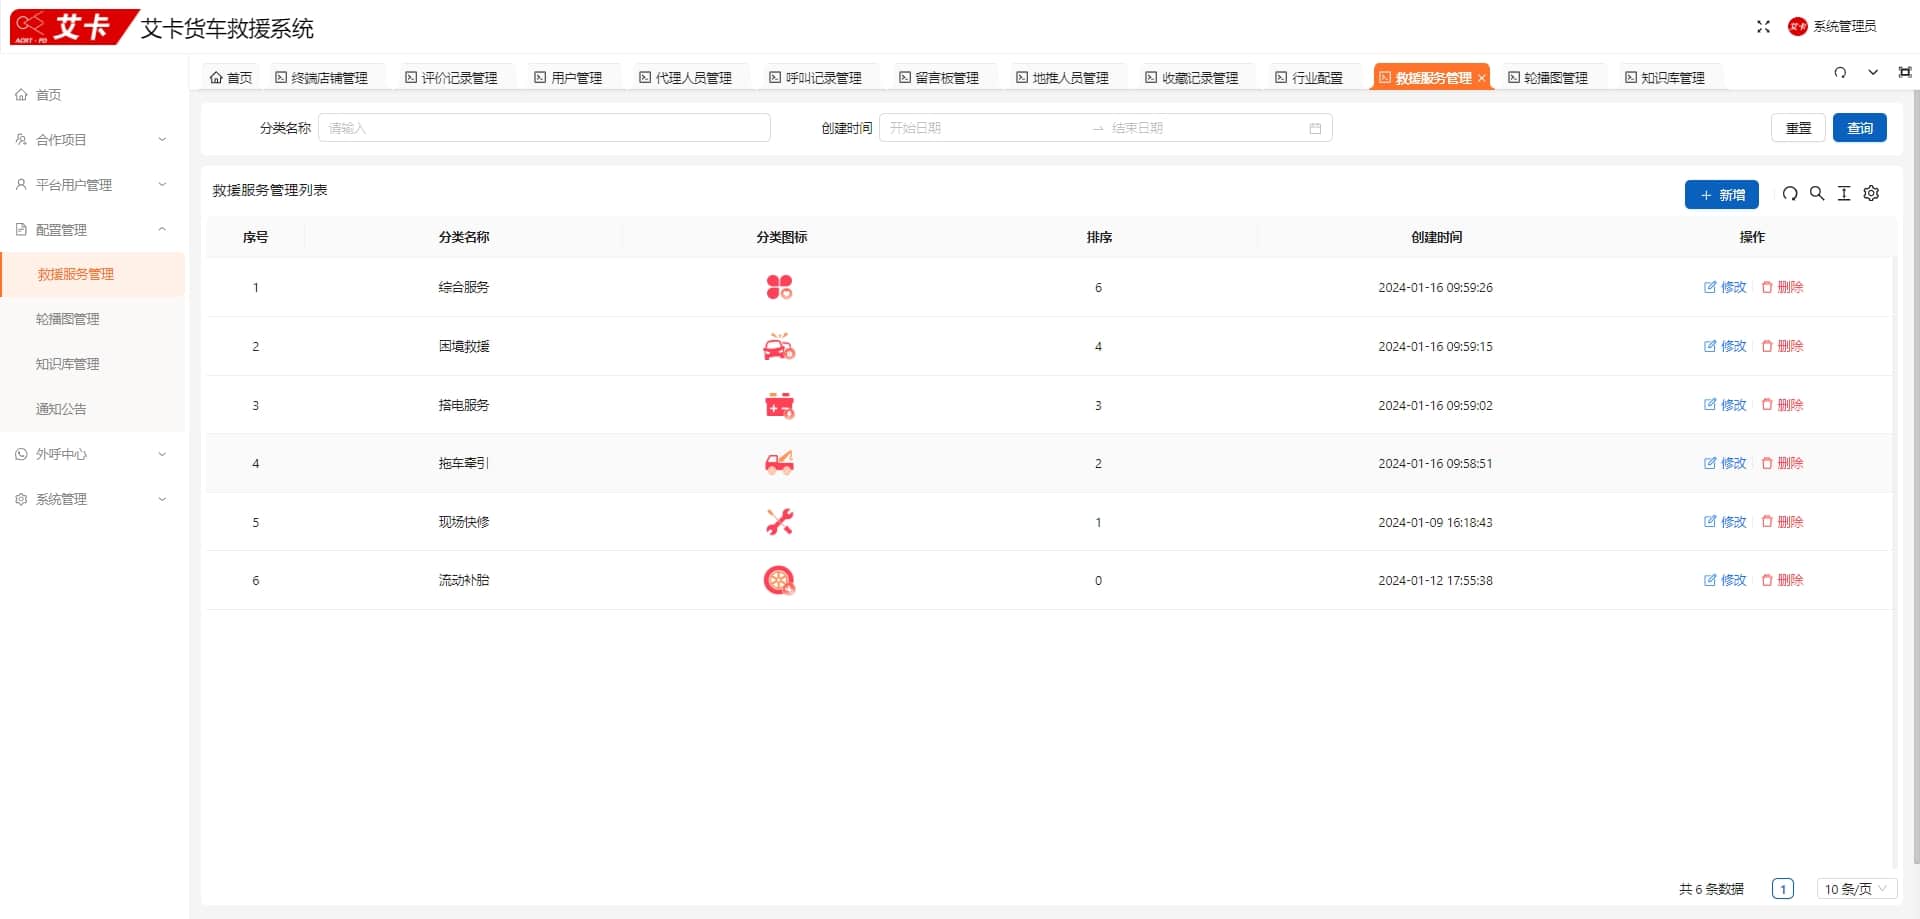Edit the 流动补胎 row with 修改
The width and height of the screenshot is (1920, 919).
(x=1725, y=580)
